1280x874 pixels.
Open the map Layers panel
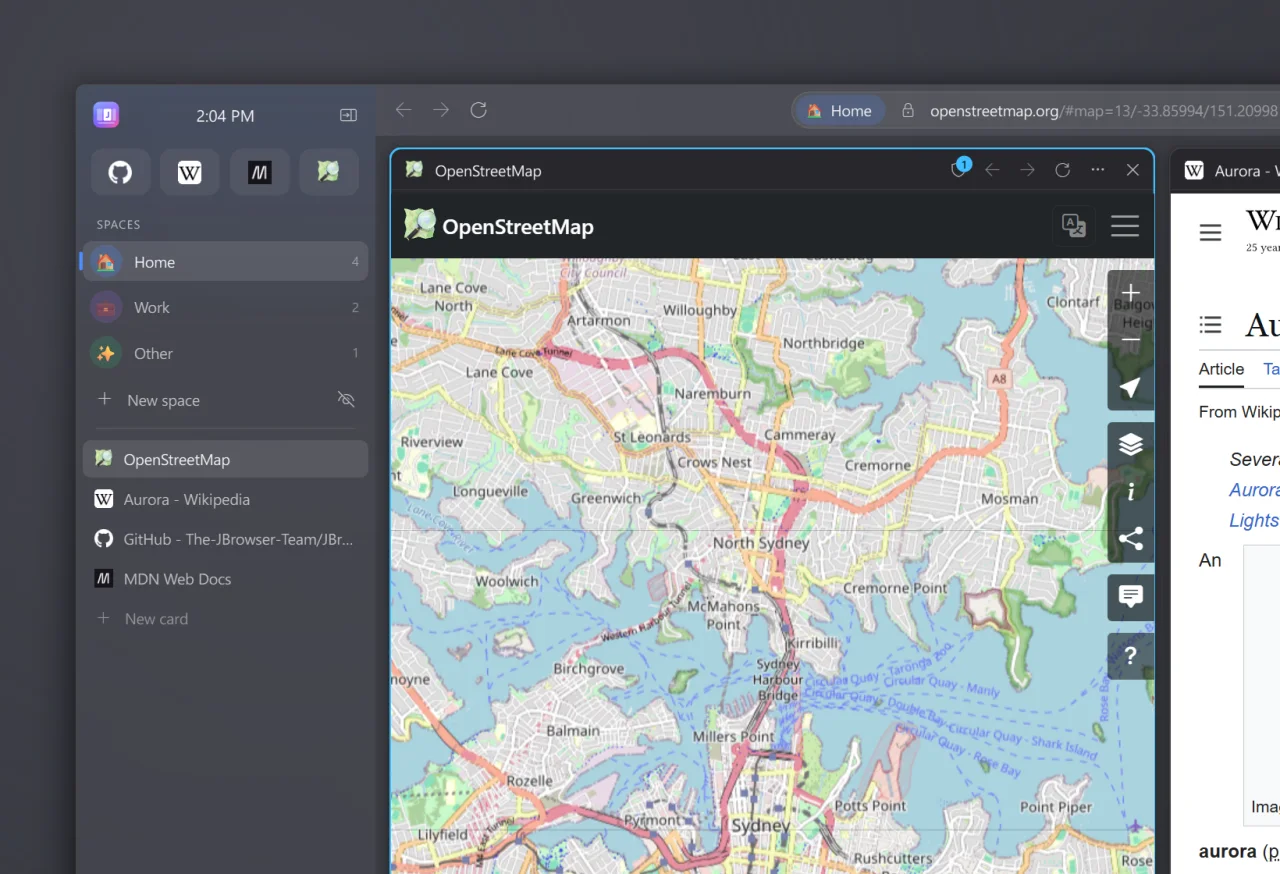[x=1131, y=445]
